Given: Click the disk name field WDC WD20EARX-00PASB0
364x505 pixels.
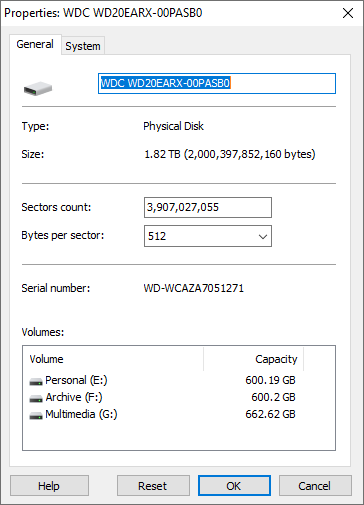Looking at the screenshot, I should [x=217, y=83].
